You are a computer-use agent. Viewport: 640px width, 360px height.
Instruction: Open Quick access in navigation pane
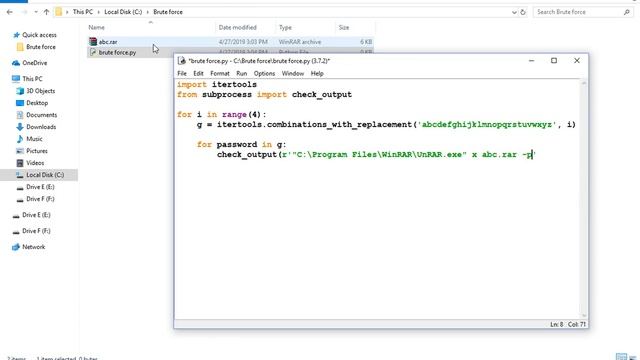pyautogui.click(x=39, y=35)
